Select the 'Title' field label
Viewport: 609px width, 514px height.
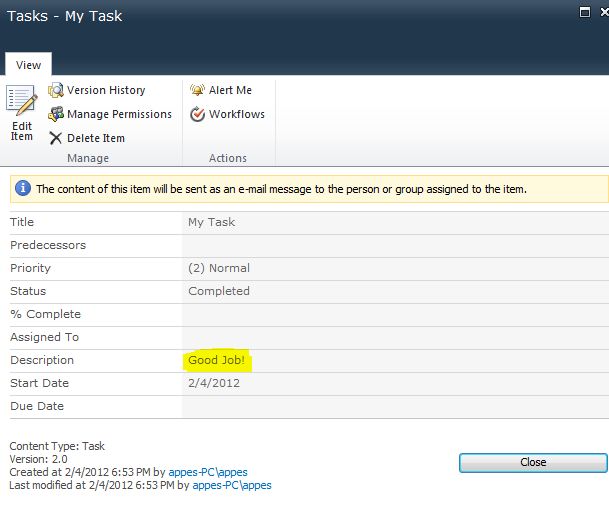click(22, 222)
